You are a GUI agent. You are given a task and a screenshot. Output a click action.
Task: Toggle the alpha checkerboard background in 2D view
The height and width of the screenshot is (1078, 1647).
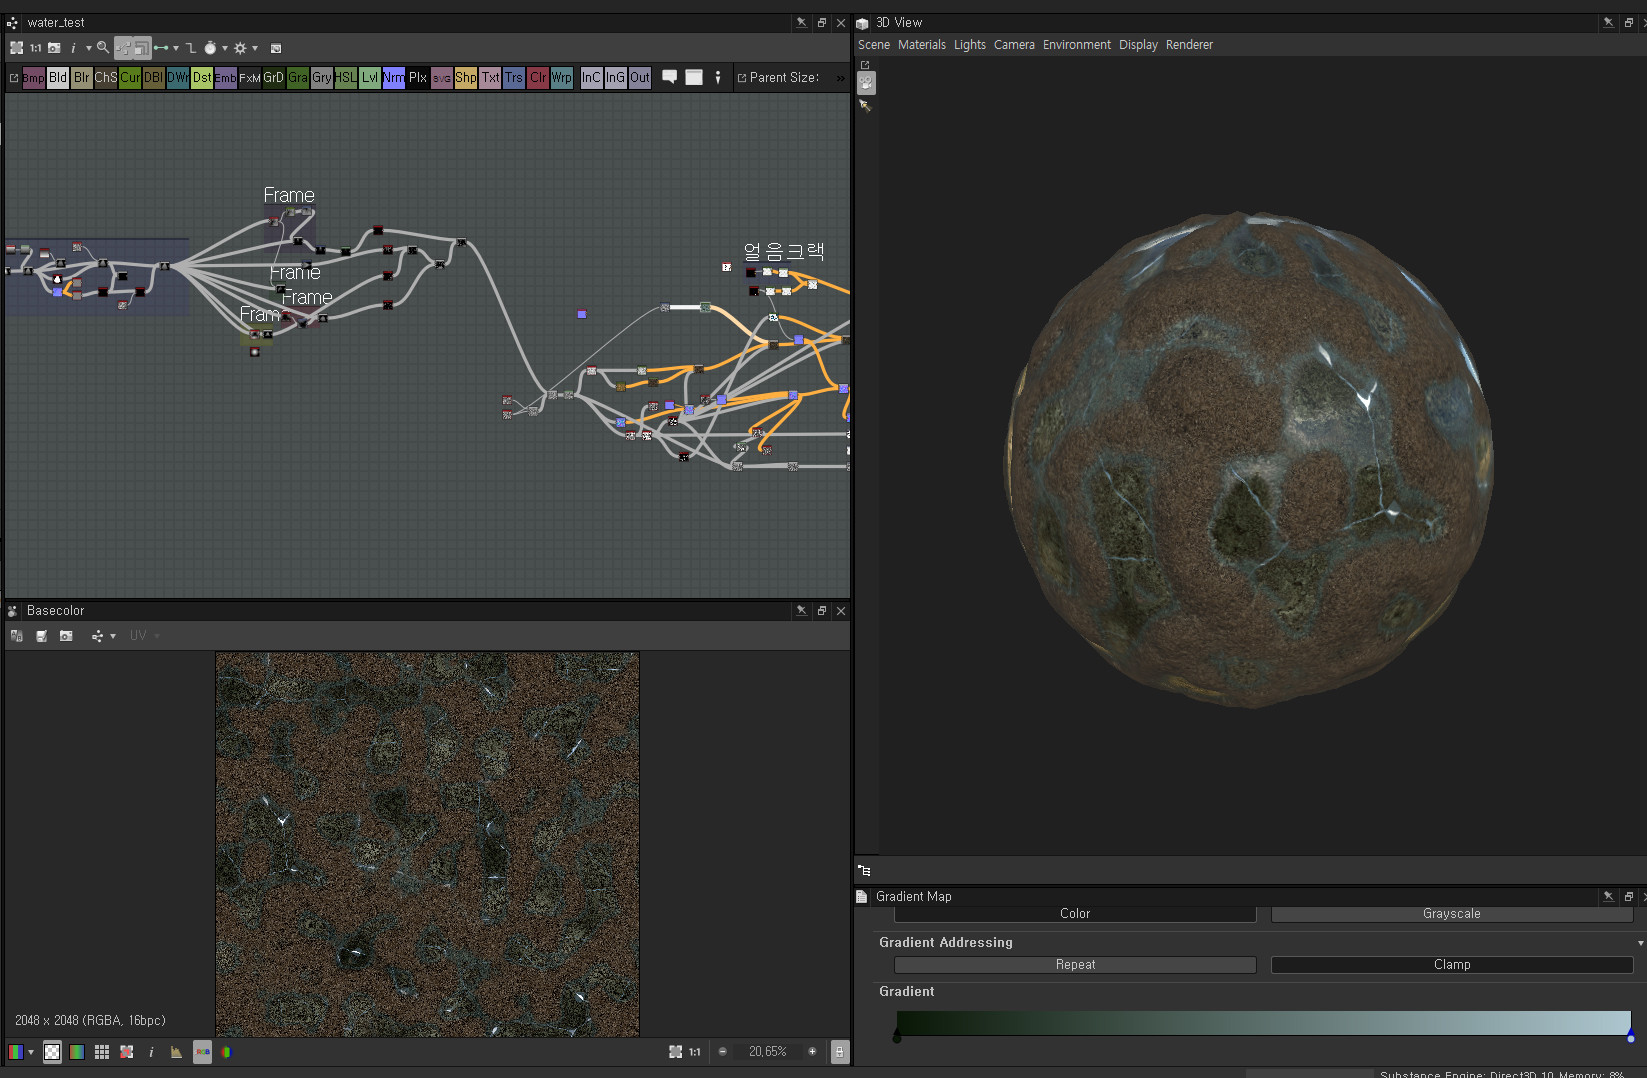(x=52, y=1051)
